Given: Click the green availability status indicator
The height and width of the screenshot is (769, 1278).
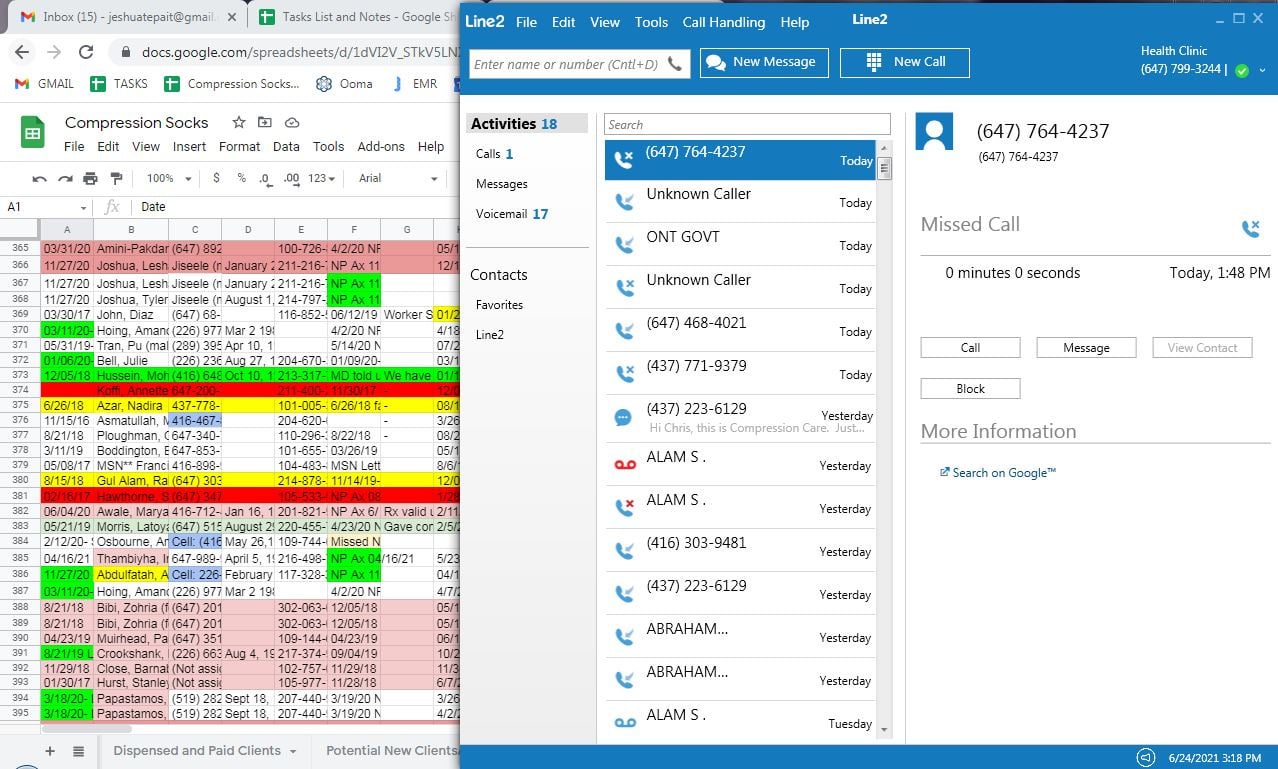Looking at the screenshot, I should (1242, 70).
